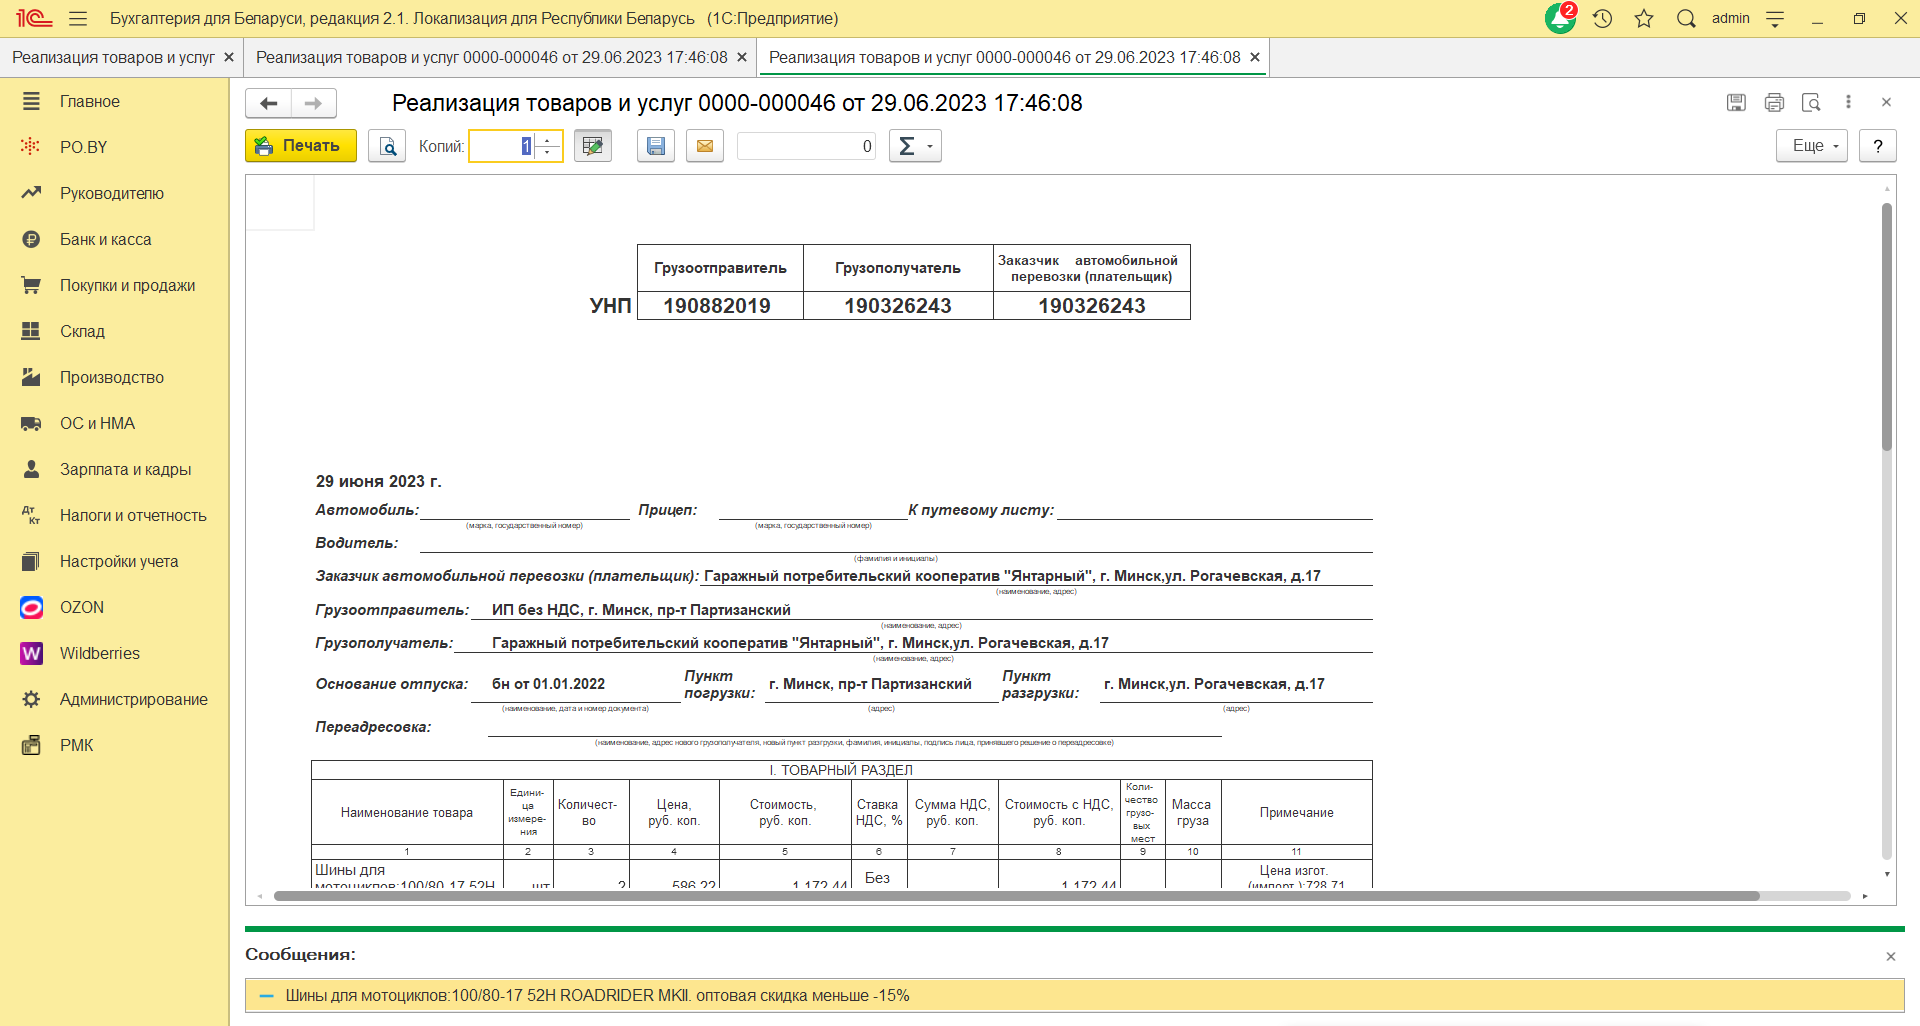Expand the Еще dropdown menu

(x=1811, y=146)
